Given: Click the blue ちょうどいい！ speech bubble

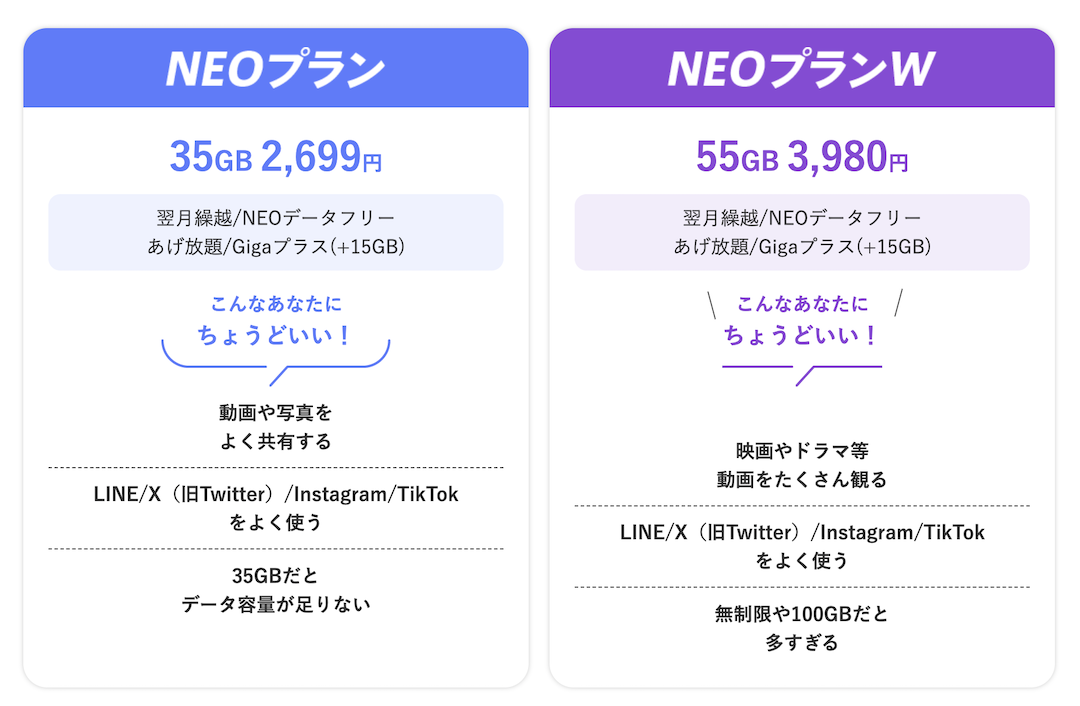Looking at the screenshot, I should pyautogui.click(x=275, y=334).
